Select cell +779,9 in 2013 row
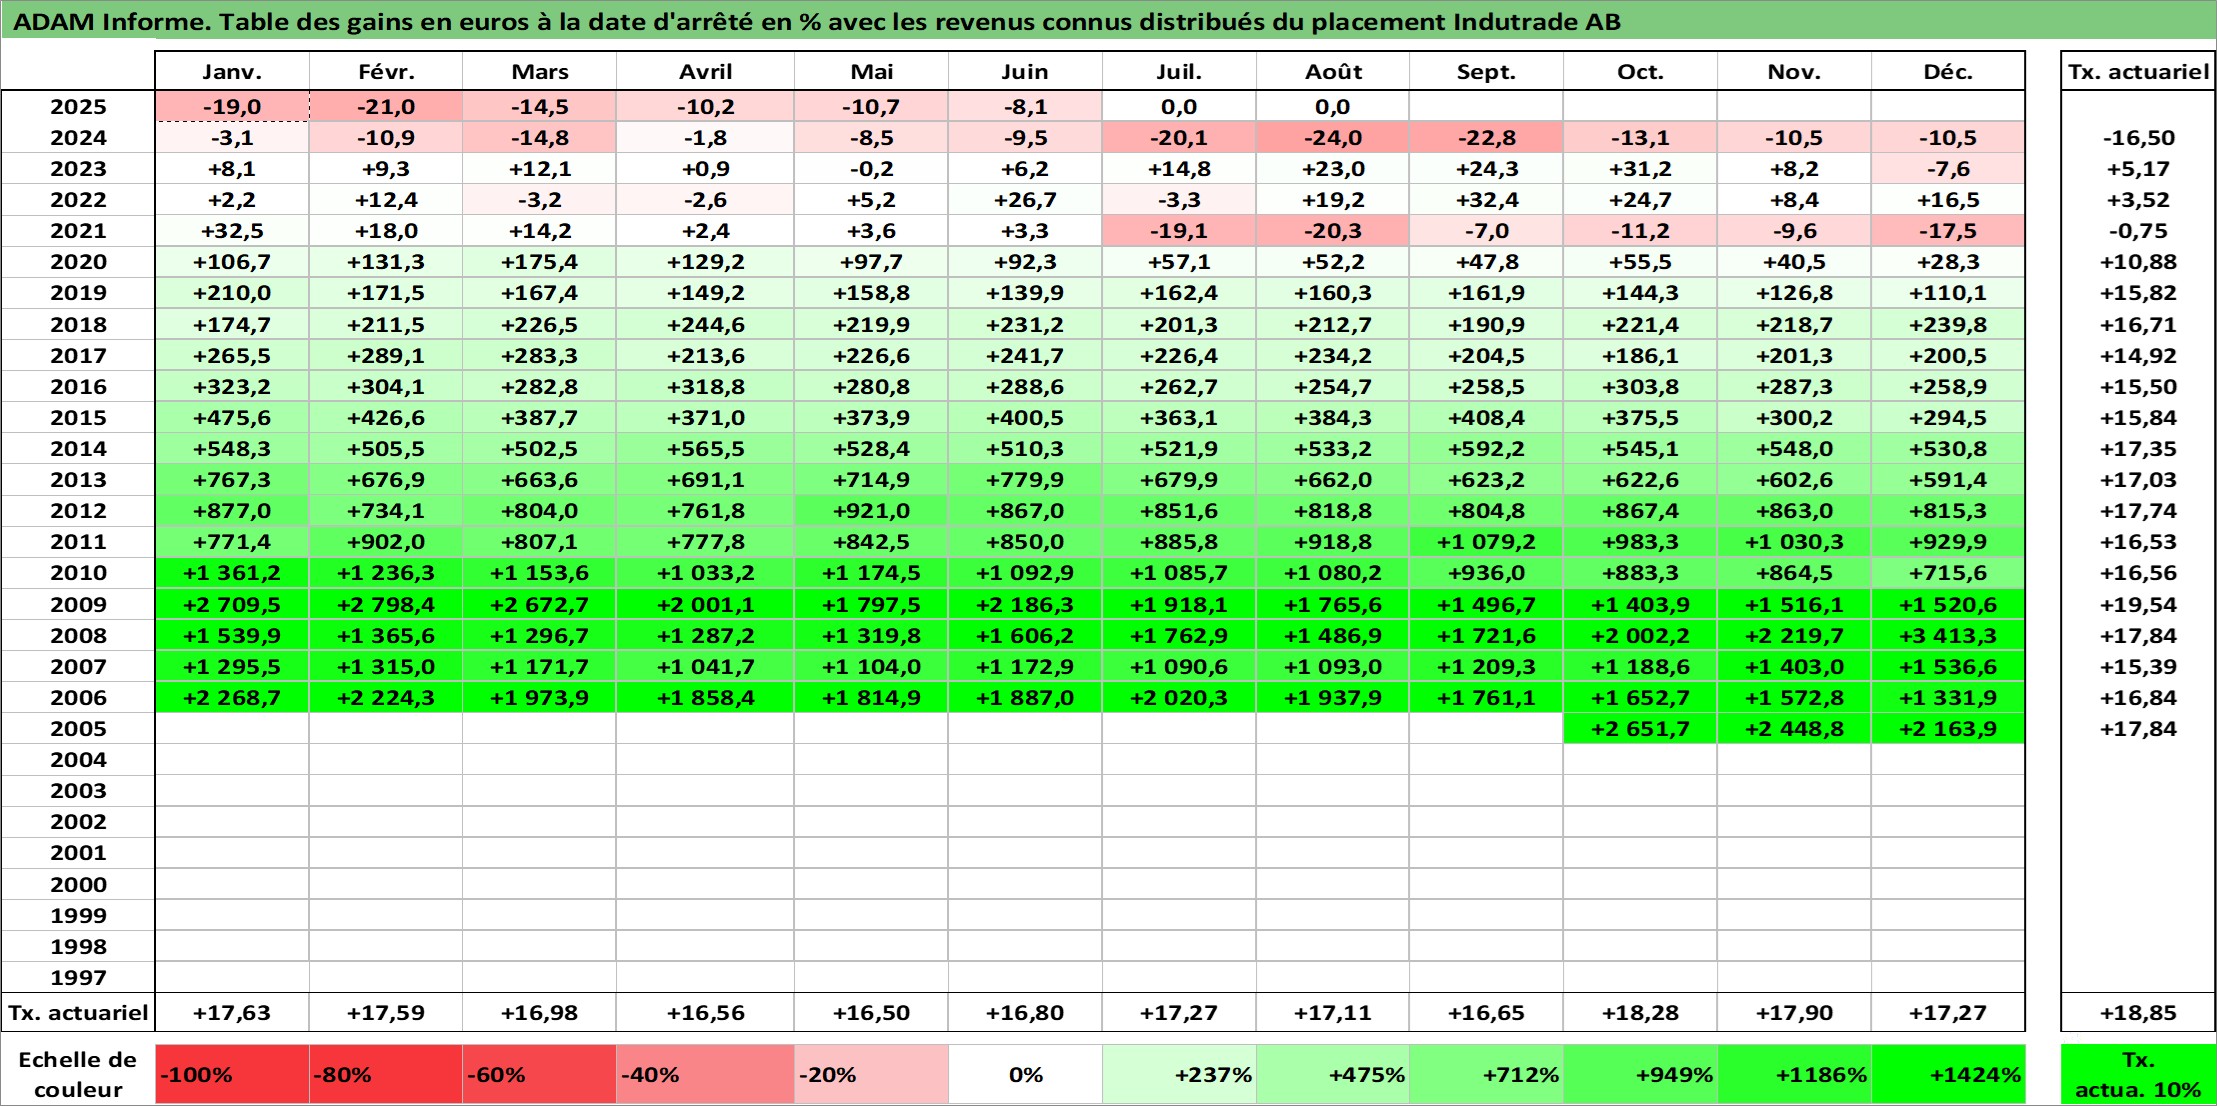 click(x=1025, y=480)
